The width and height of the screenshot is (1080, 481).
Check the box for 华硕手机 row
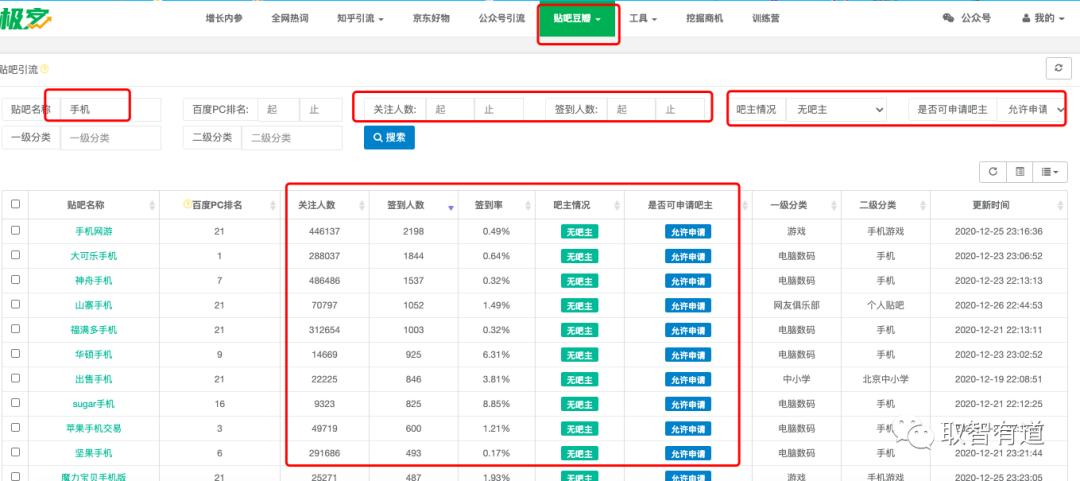pyautogui.click(x=15, y=354)
